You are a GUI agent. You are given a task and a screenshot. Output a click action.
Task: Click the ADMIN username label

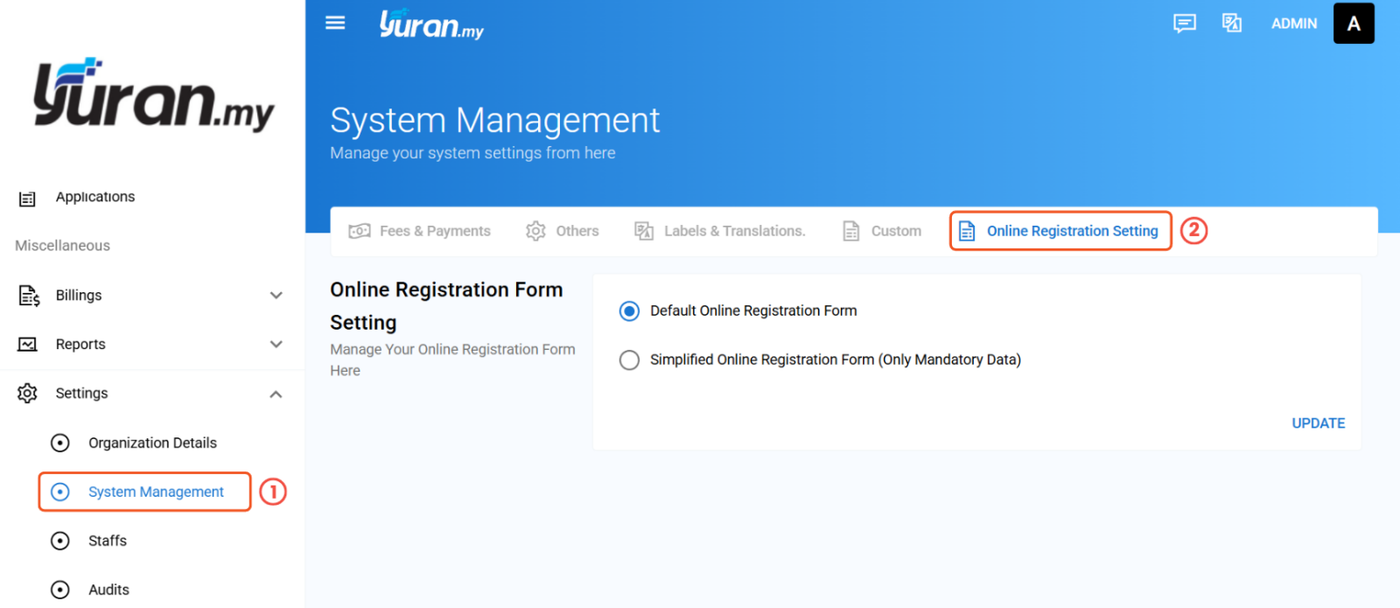click(1294, 24)
